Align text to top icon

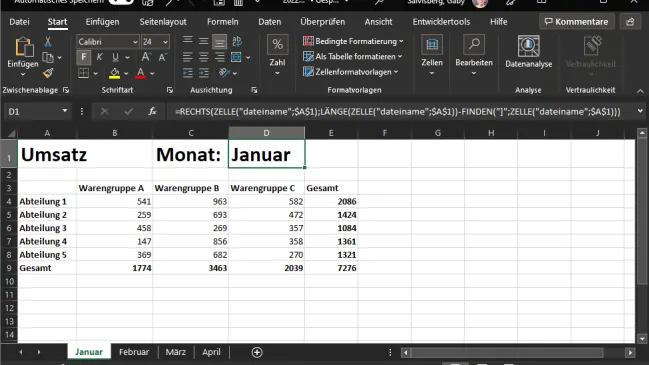[x=187, y=41]
